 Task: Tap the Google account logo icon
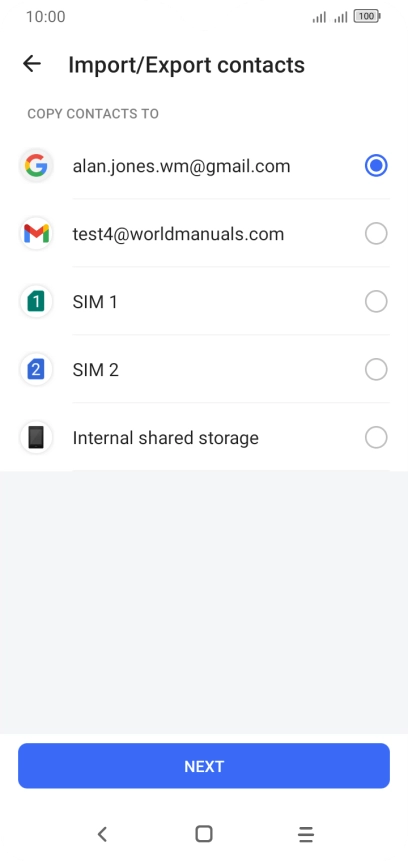click(36, 166)
